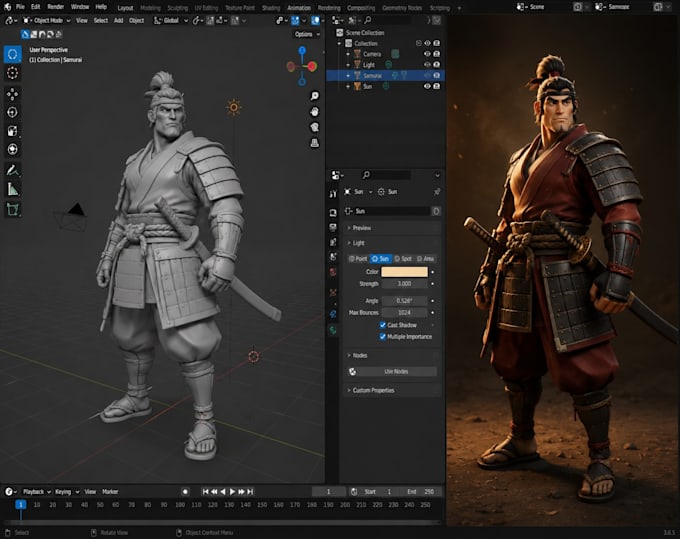Viewport: 680px width, 539px height.
Task: Switch to the Shading workspace tab
Action: (271, 8)
